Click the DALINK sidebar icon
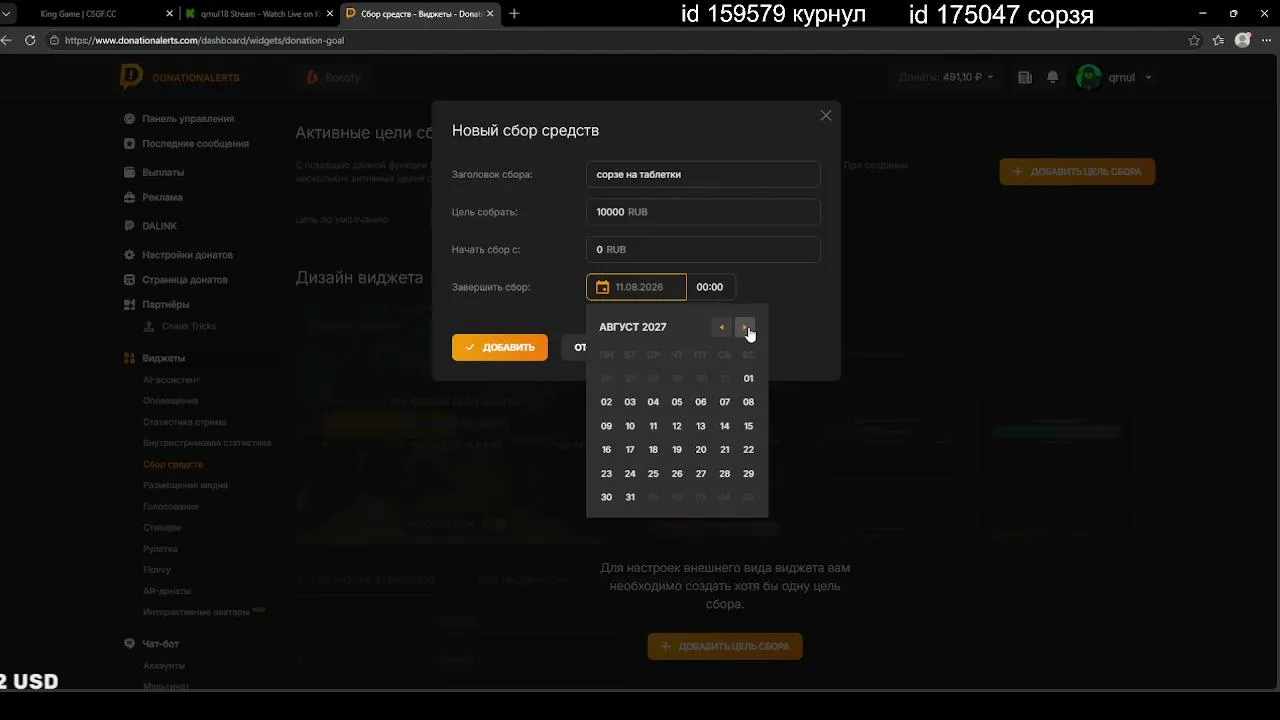The image size is (1280, 720). pos(129,226)
